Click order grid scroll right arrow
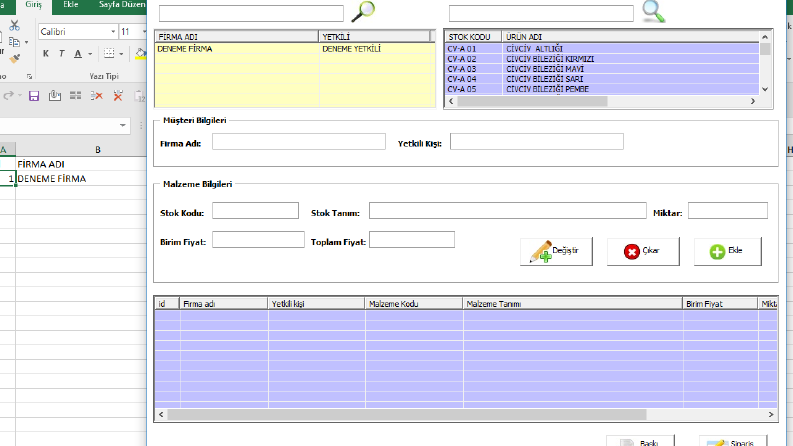 (771, 415)
